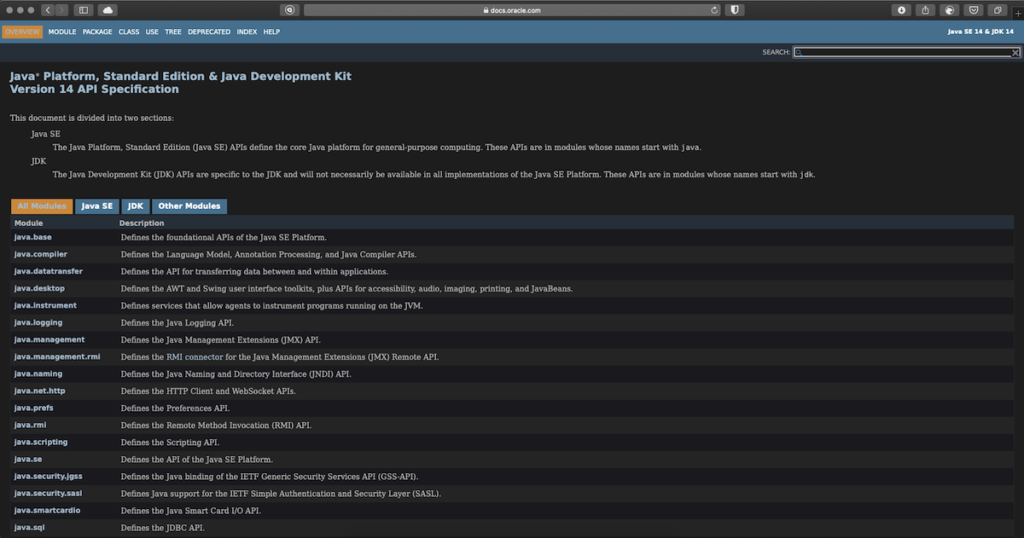Viewport: 1024px width, 538px height.
Task: Open the Downloads arrow icon in the toolbar
Action: point(901,10)
